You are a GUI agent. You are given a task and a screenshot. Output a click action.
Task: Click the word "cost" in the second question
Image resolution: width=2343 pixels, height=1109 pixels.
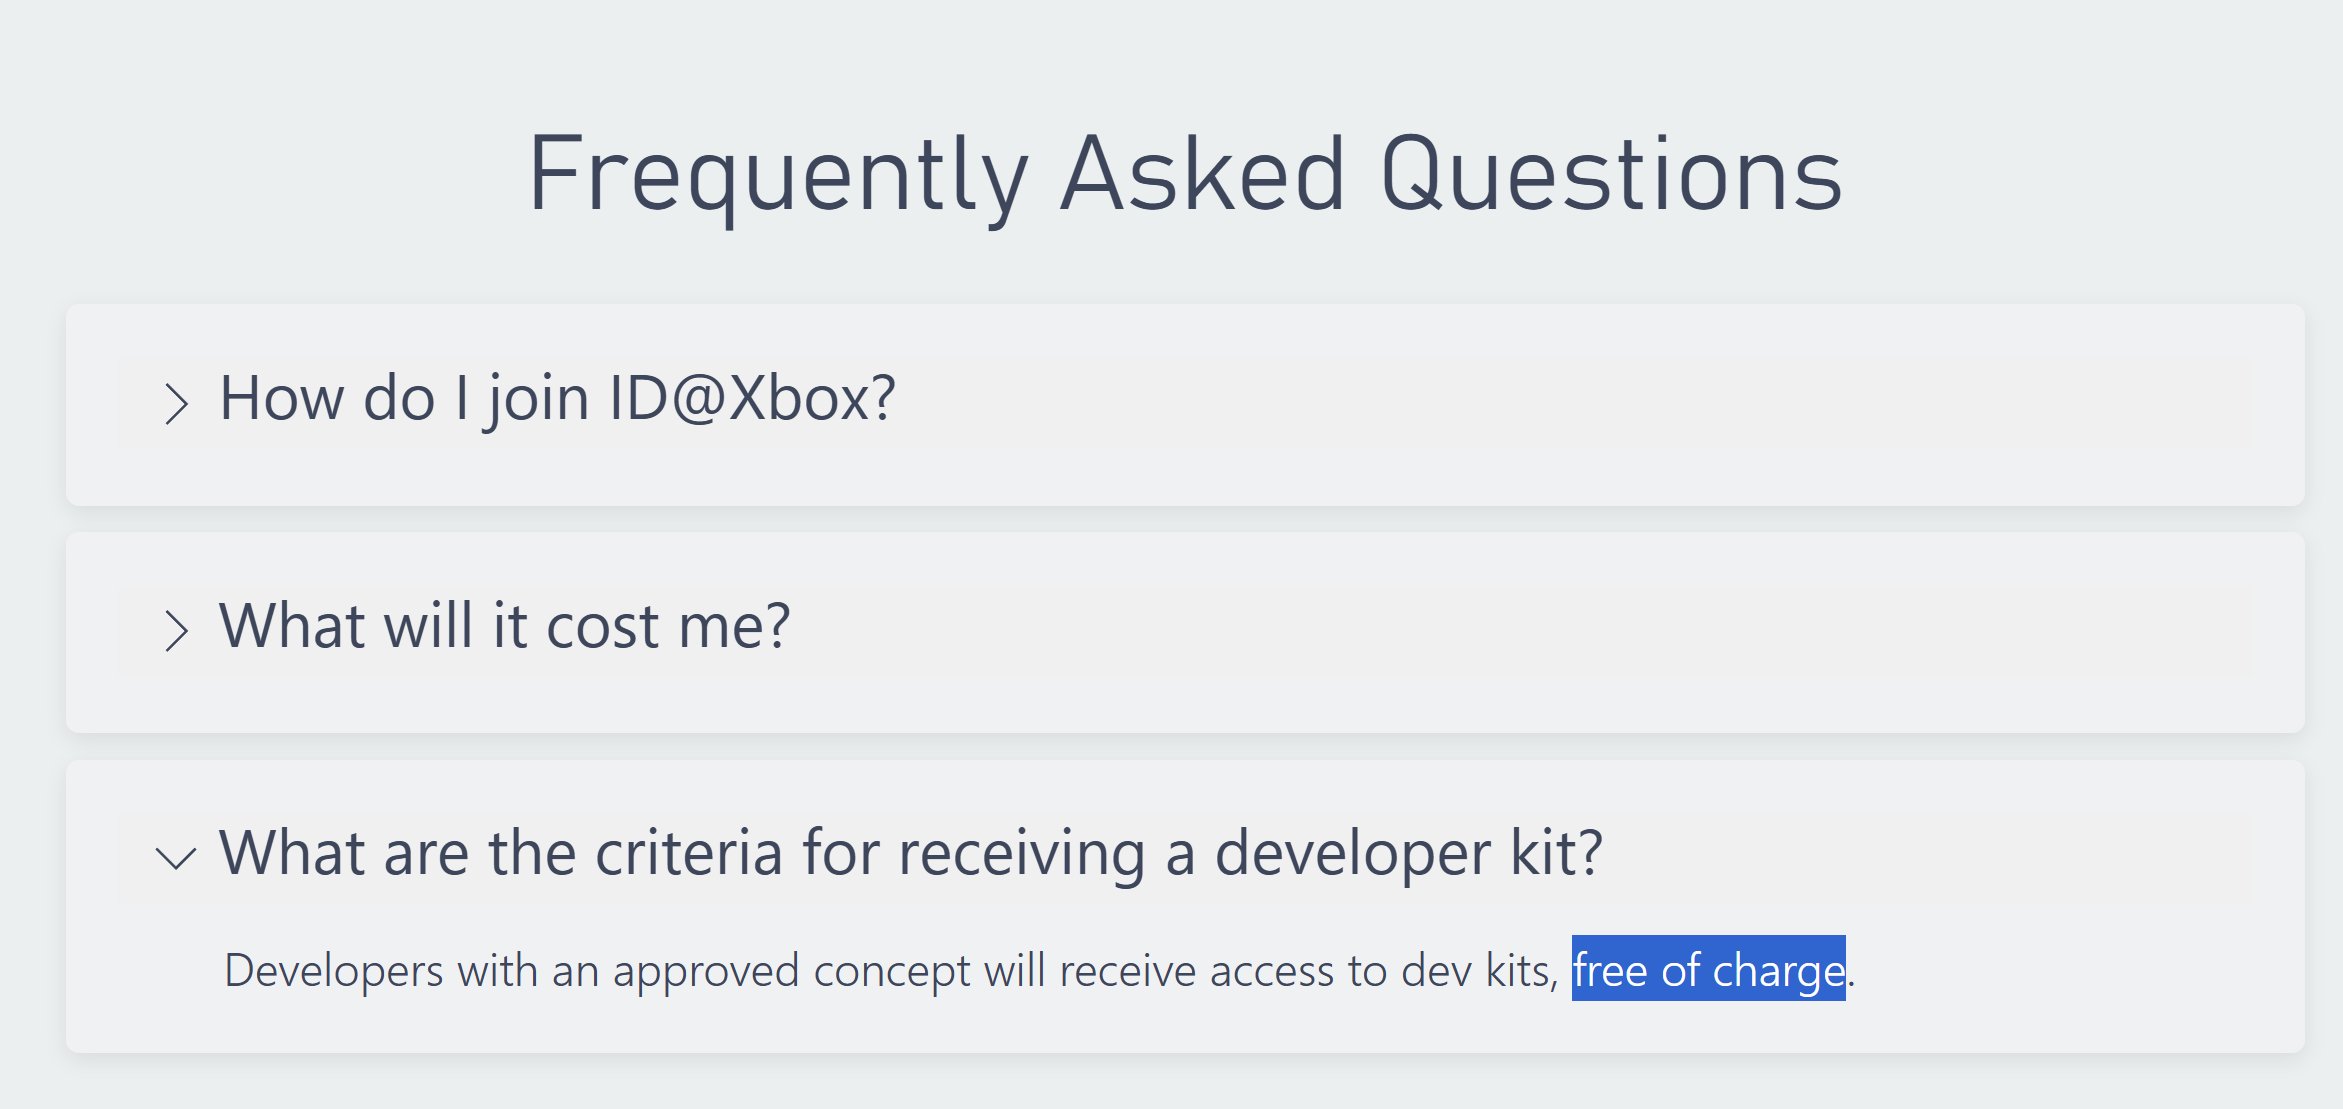click(602, 627)
